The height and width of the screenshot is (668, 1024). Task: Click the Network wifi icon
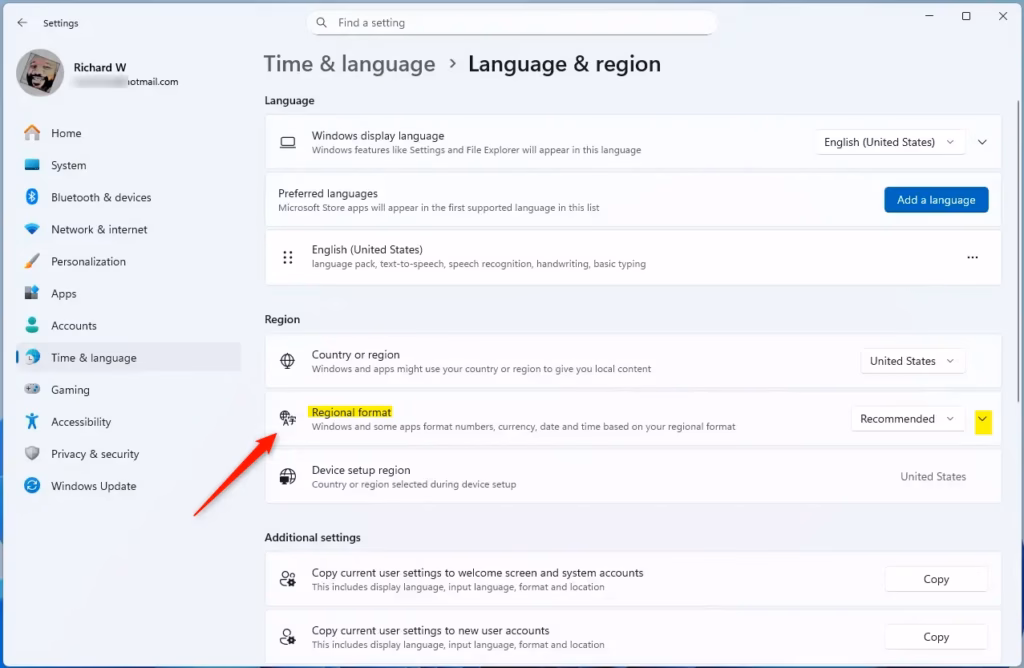point(32,229)
